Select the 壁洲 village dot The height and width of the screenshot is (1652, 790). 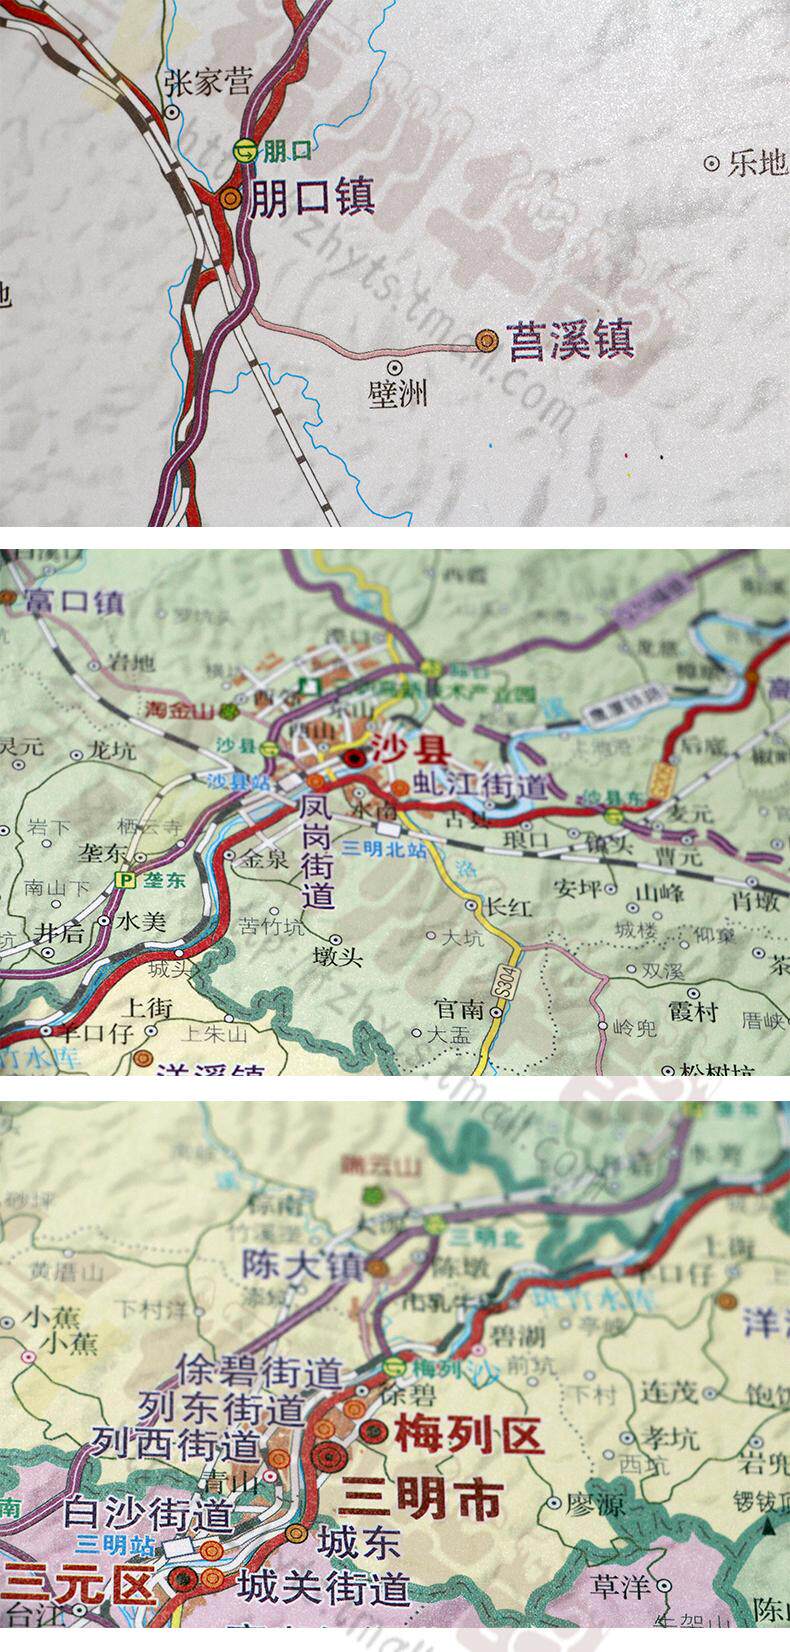[x=394, y=367]
